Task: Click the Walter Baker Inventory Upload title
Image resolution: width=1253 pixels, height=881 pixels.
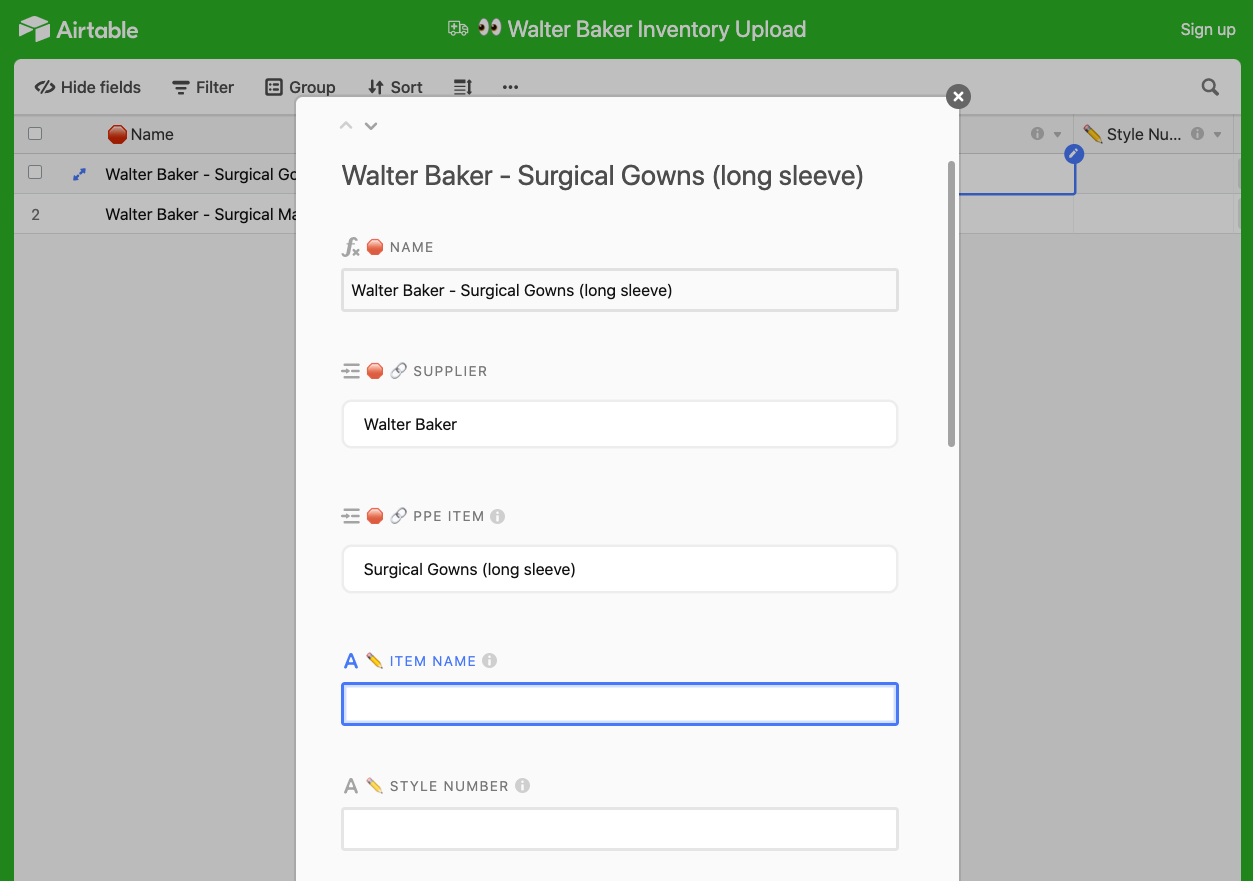Action: 656,29
